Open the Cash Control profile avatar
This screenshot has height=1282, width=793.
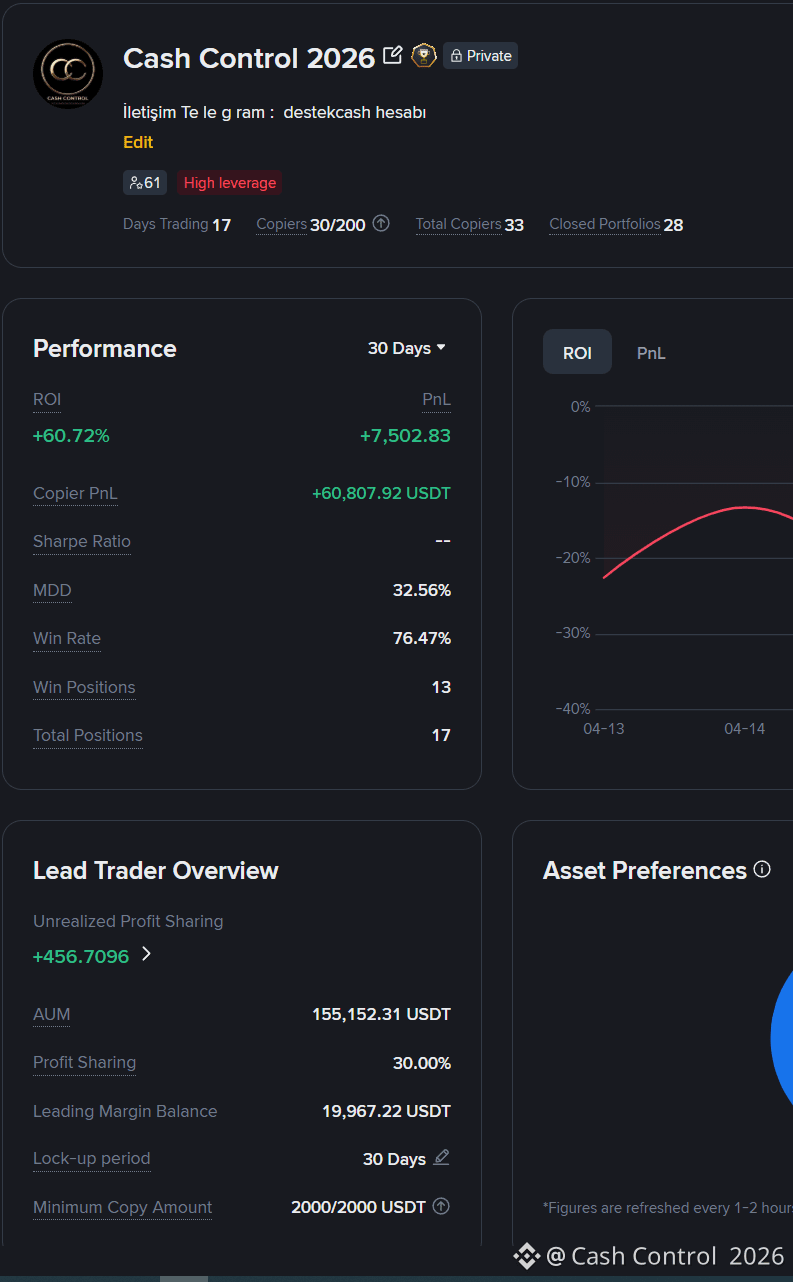[x=68, y=73]
